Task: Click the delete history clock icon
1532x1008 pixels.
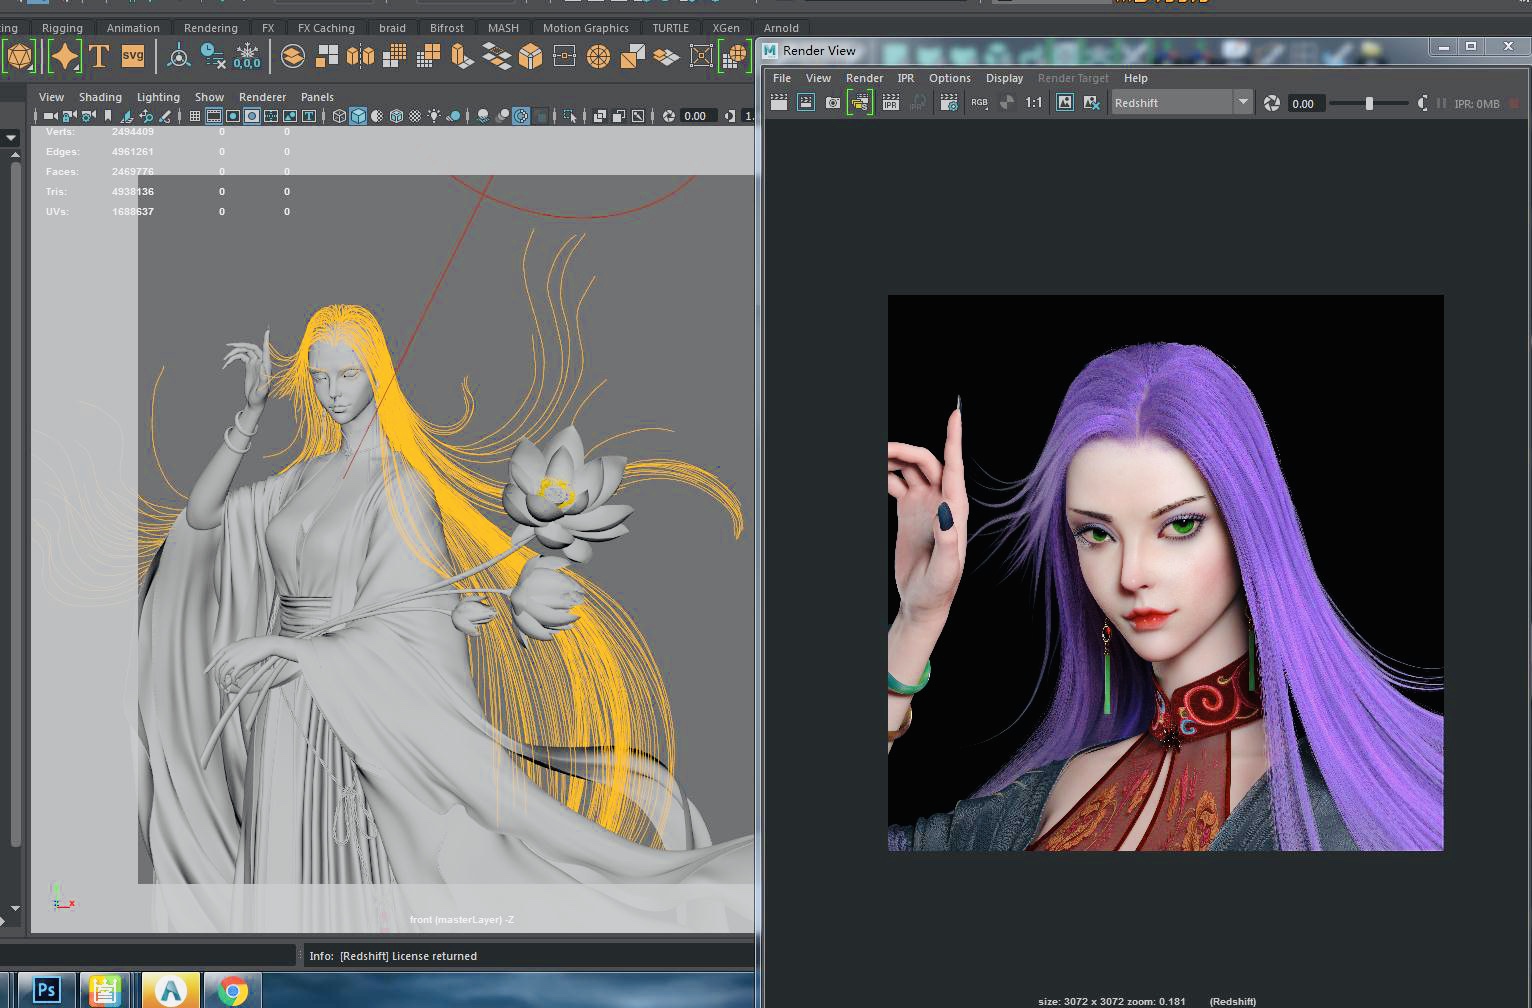Action: pos(213,57)
